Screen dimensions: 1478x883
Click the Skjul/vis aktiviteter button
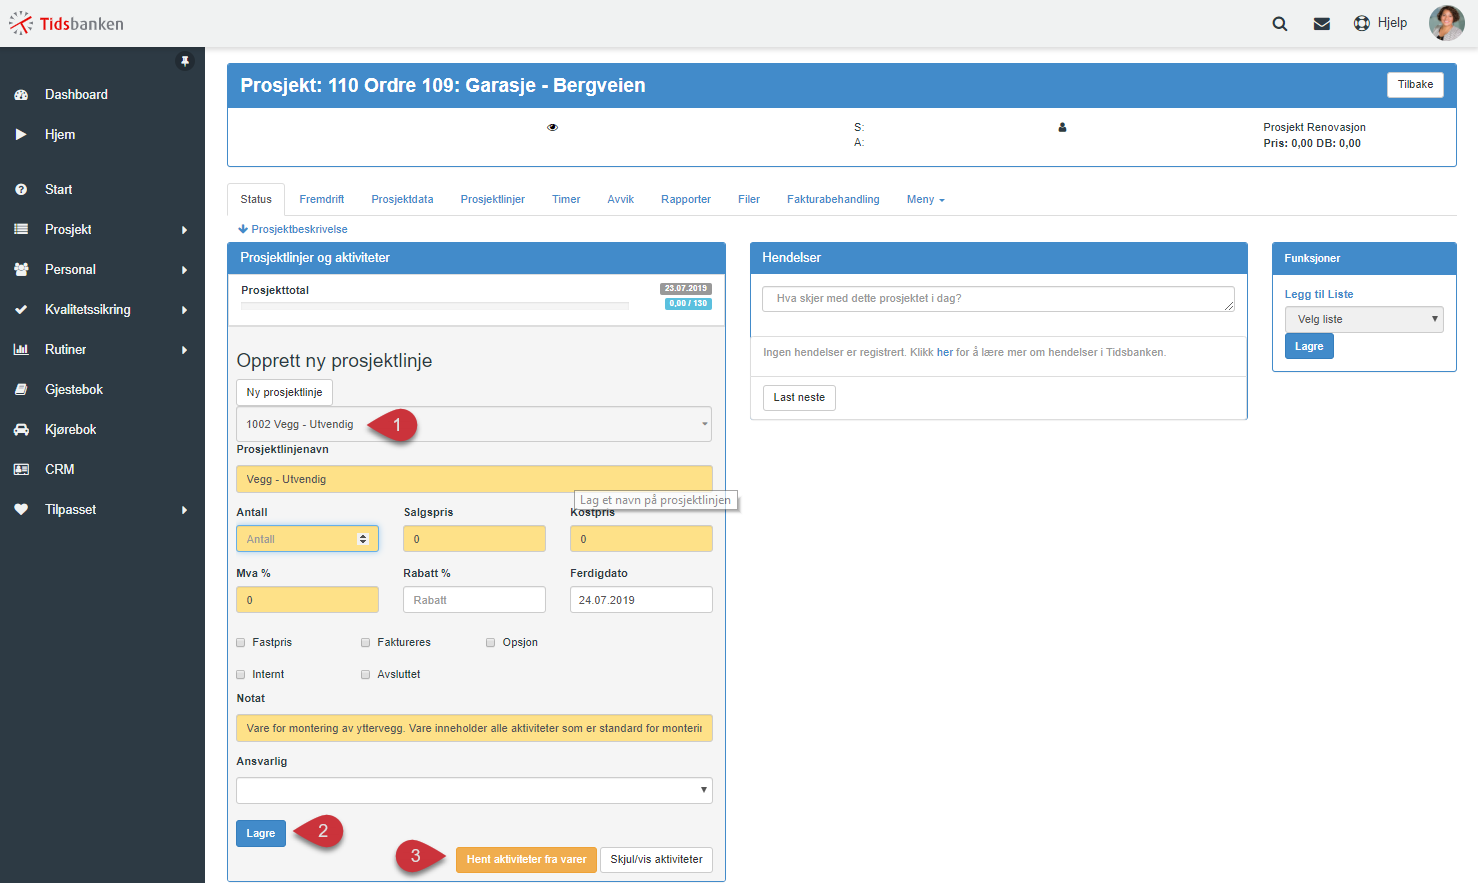click(x=657, y=860)
